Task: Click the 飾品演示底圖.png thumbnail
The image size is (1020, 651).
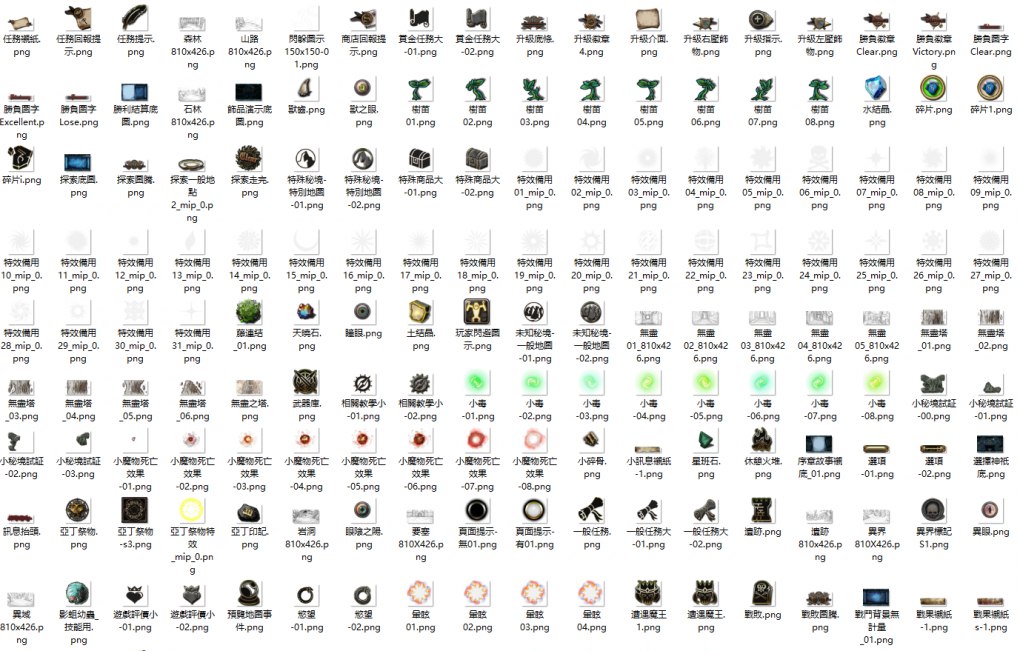Action: [249, 93]
